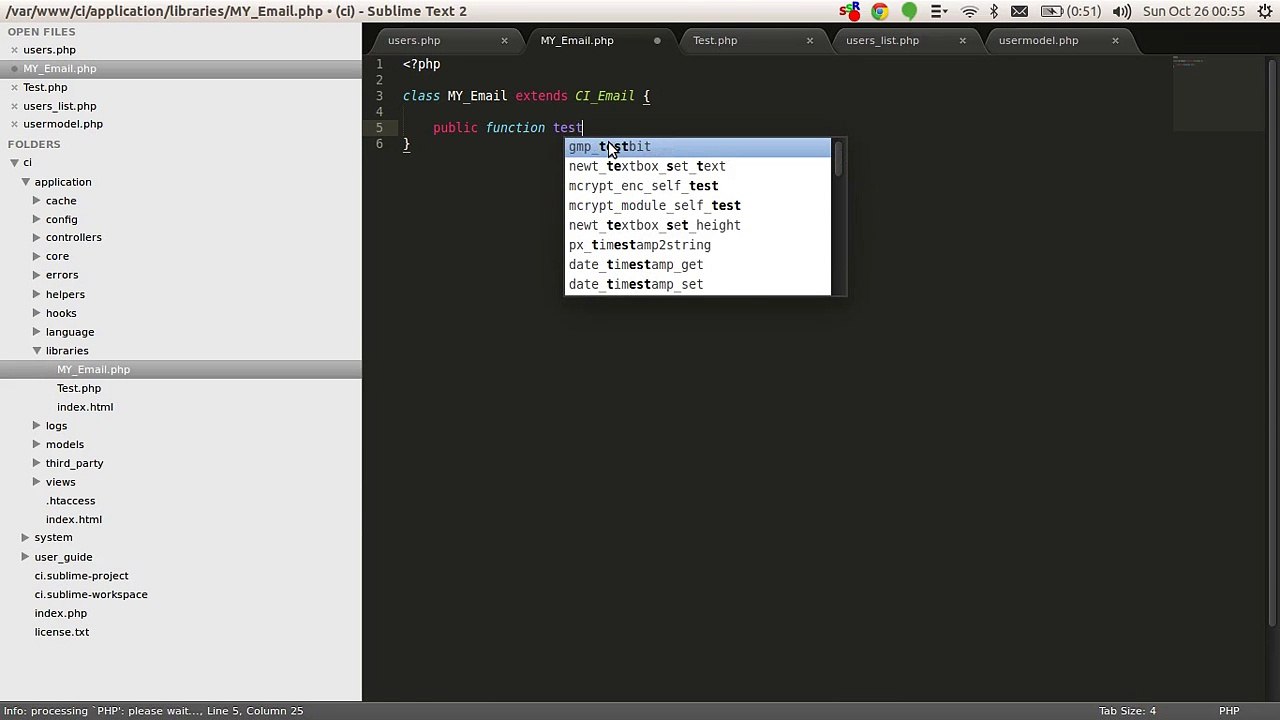The image size is (1280, 720).
Task: Open the Wi-Fi network indicator
Action: [x=969, y=11]
